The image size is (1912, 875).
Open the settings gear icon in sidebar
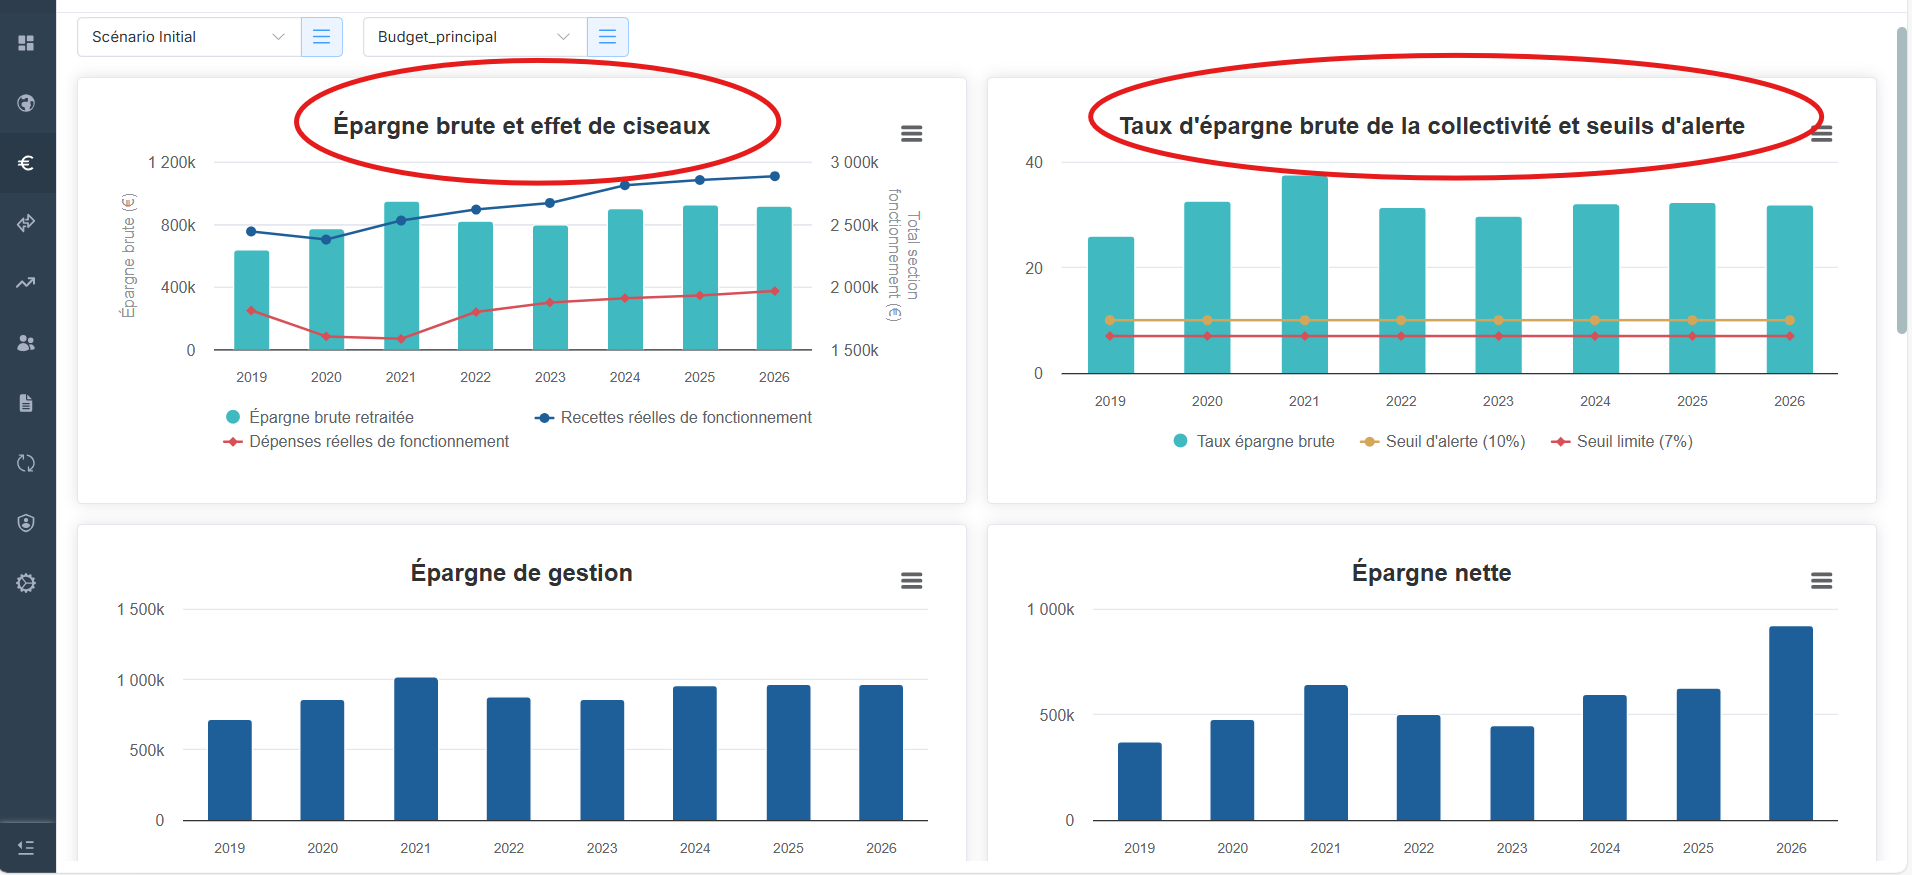(26, 583)
